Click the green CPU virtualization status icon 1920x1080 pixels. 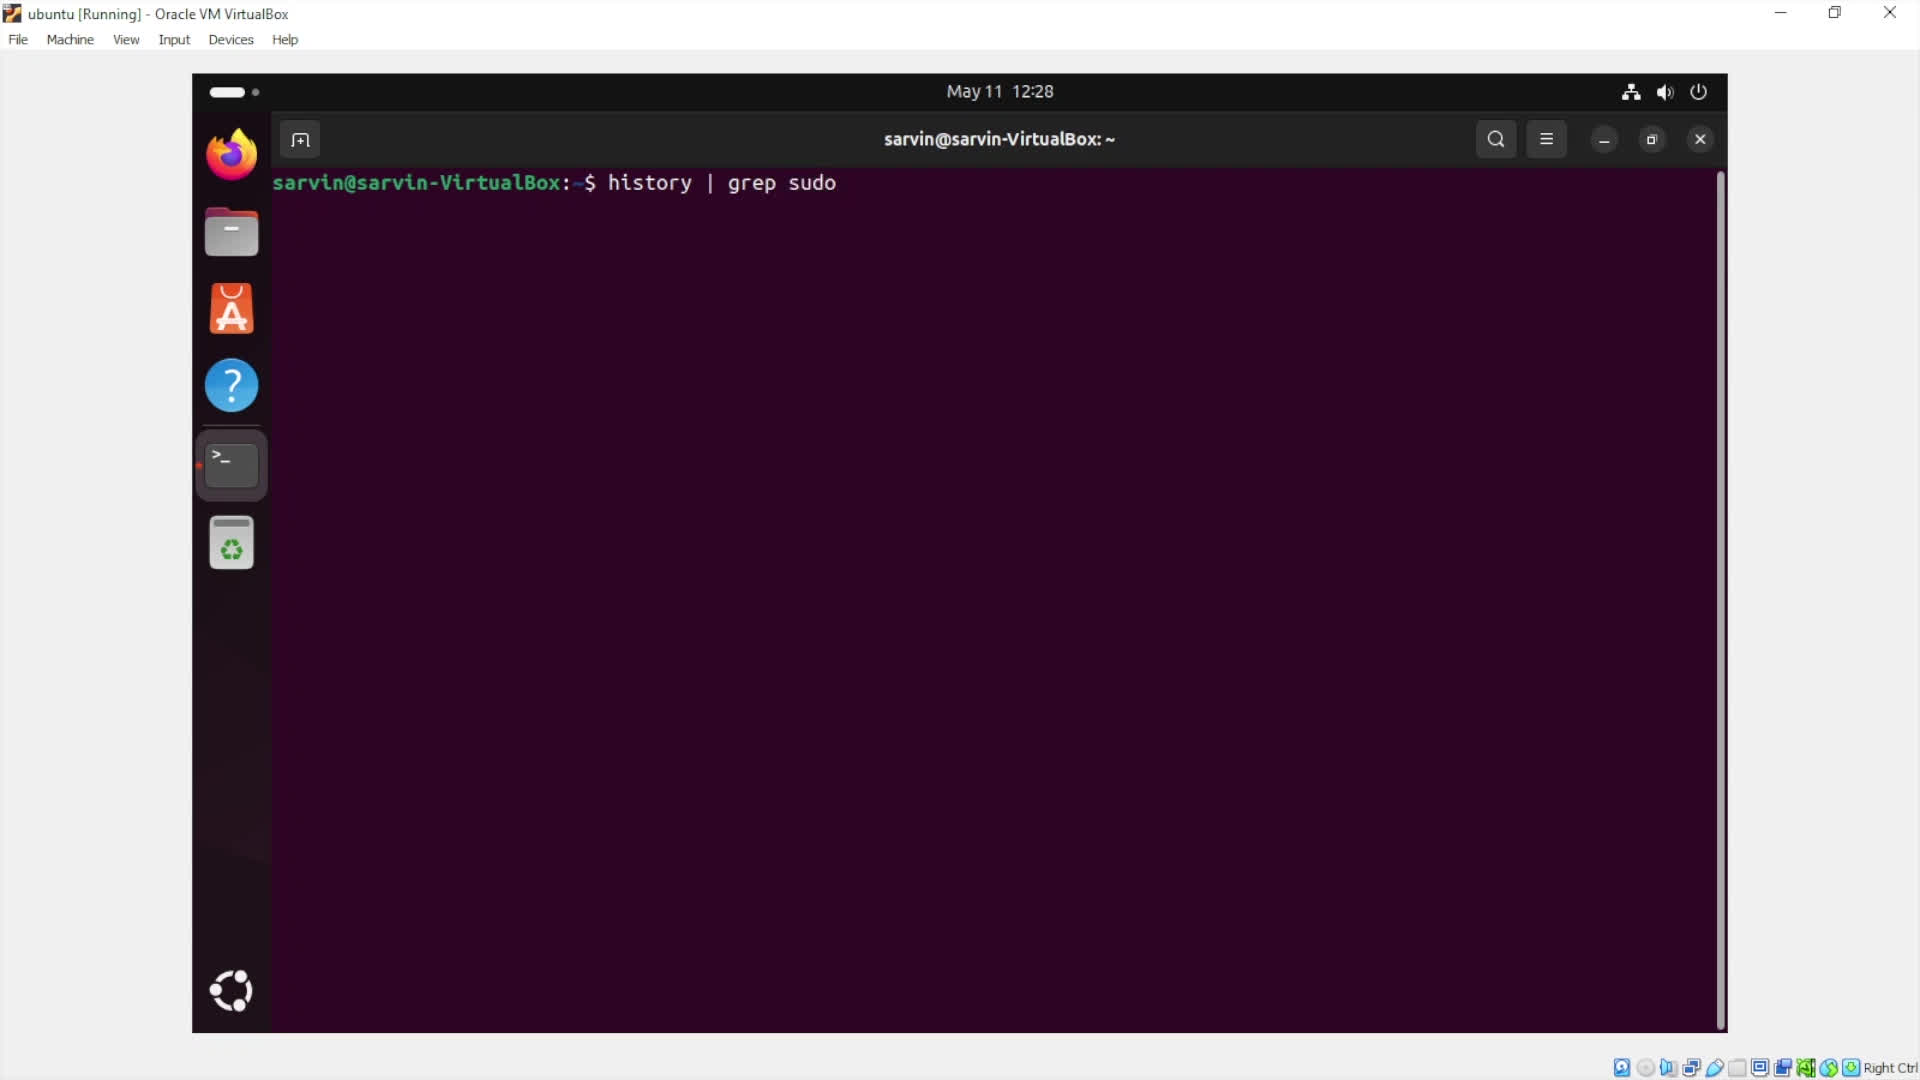[x=1806, y=1068]
